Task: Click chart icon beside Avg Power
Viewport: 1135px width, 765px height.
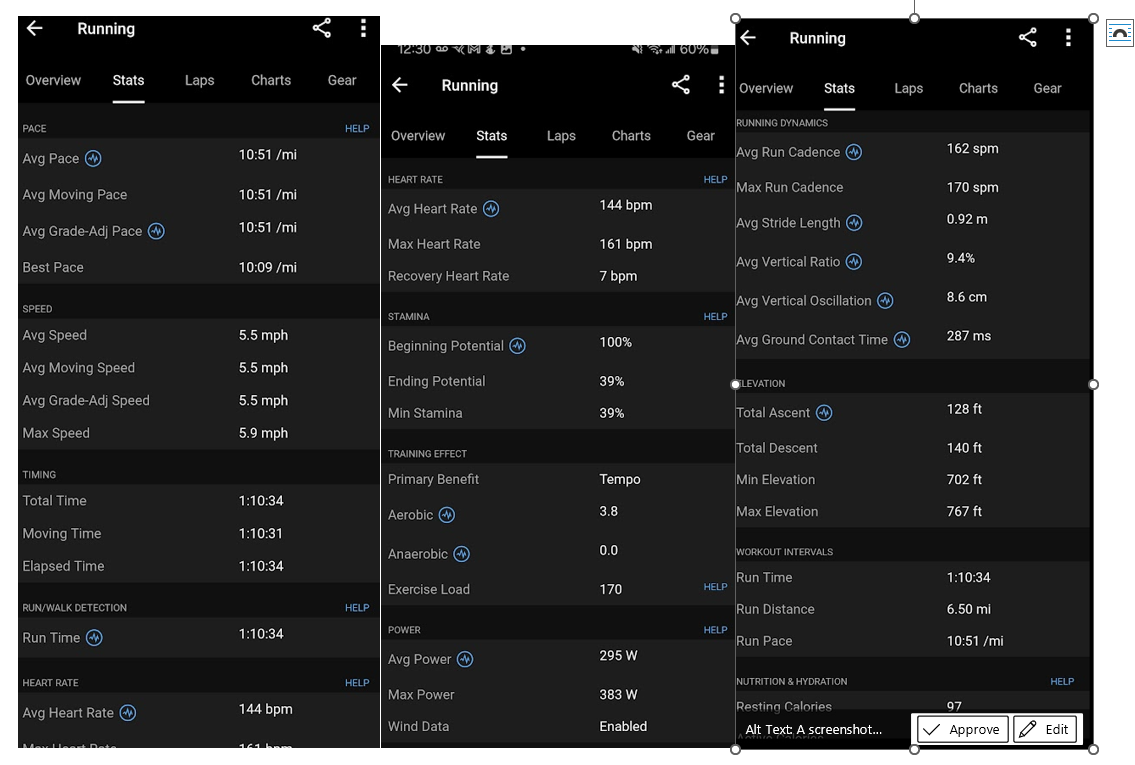Action: [x=465, y=659]
